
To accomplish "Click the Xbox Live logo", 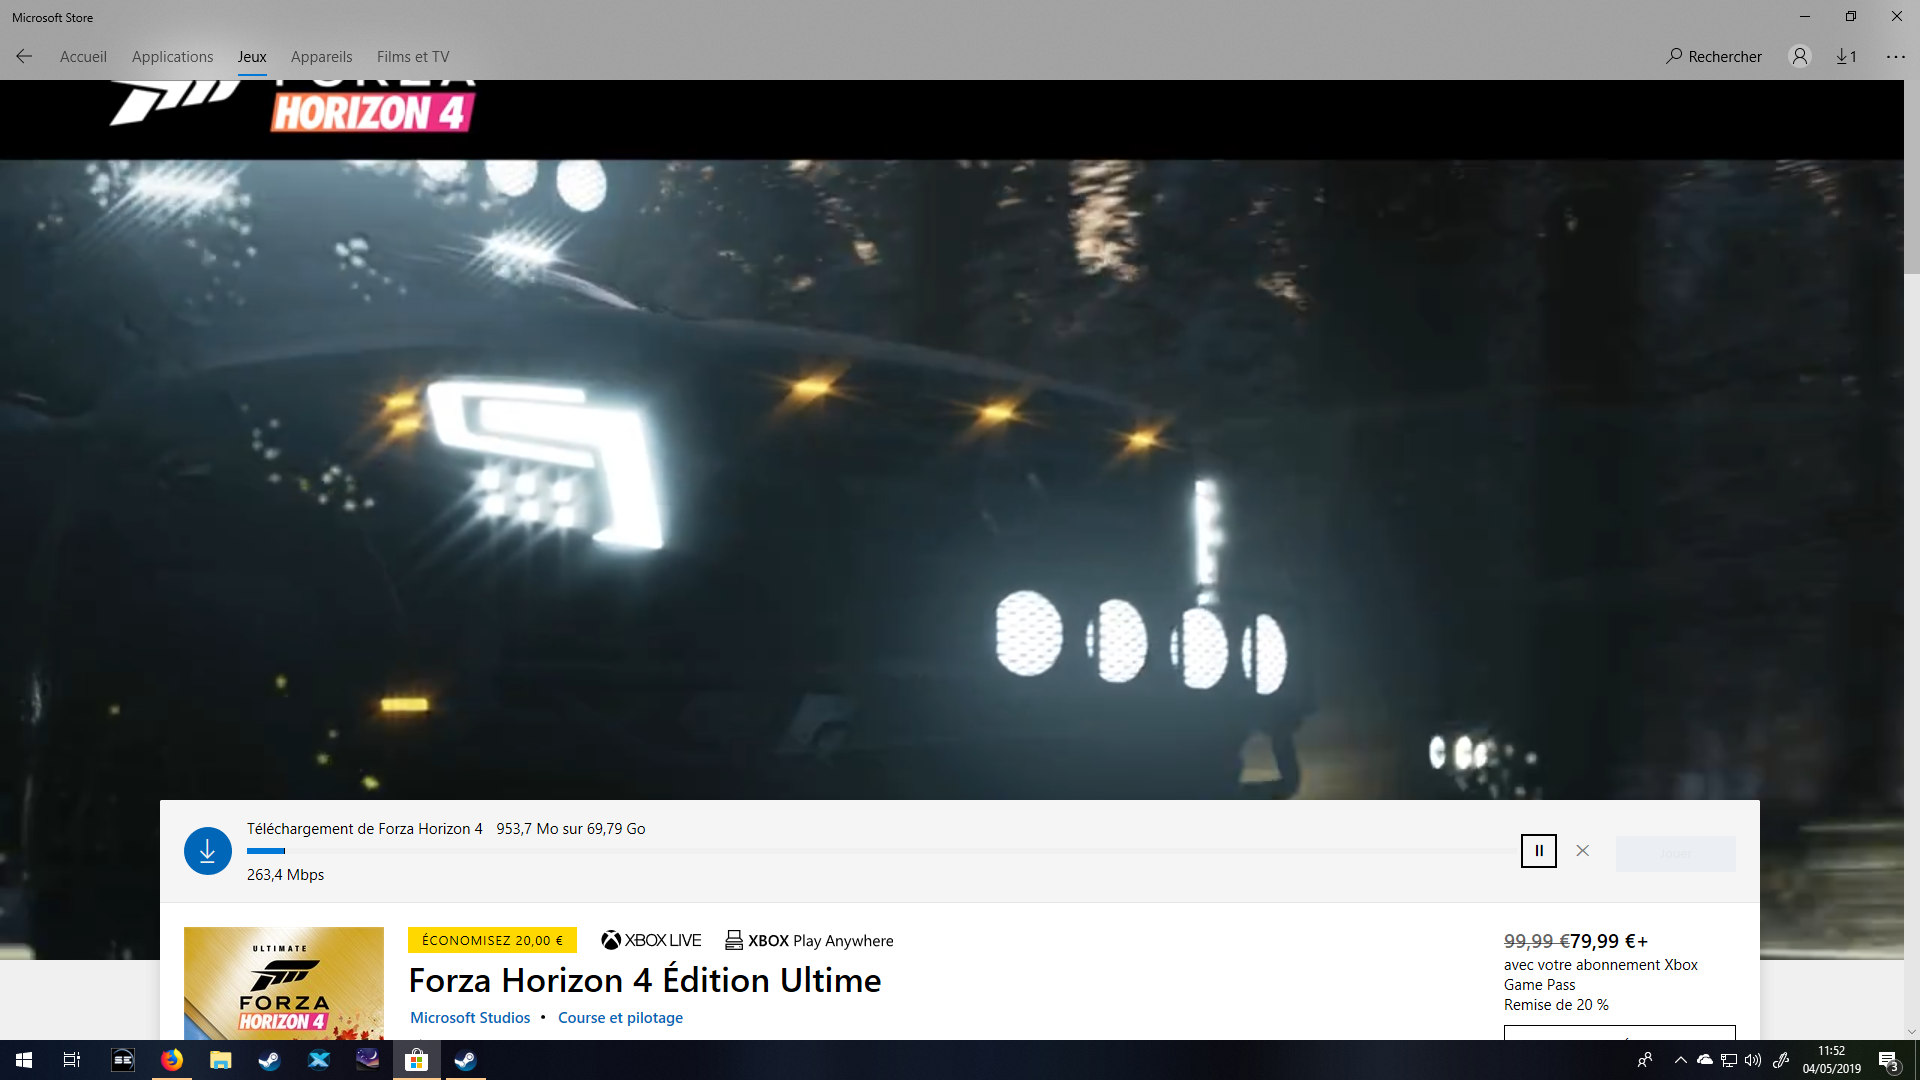I will click(651, 940).
